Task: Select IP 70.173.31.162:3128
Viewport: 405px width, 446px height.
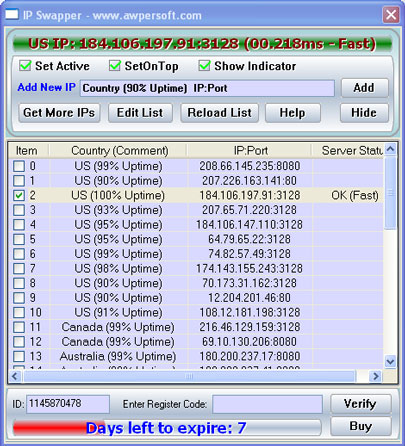Action: 249,283
